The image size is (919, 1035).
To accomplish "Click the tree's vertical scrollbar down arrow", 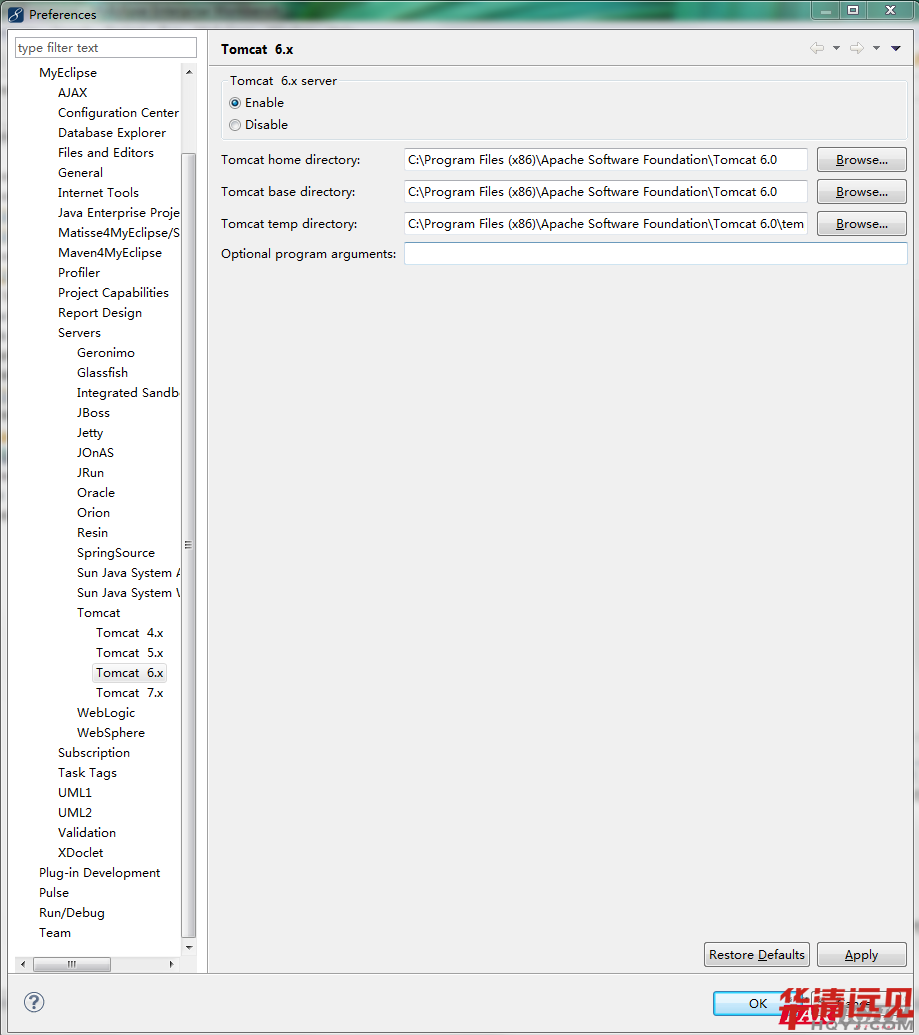I will (189, 947).
